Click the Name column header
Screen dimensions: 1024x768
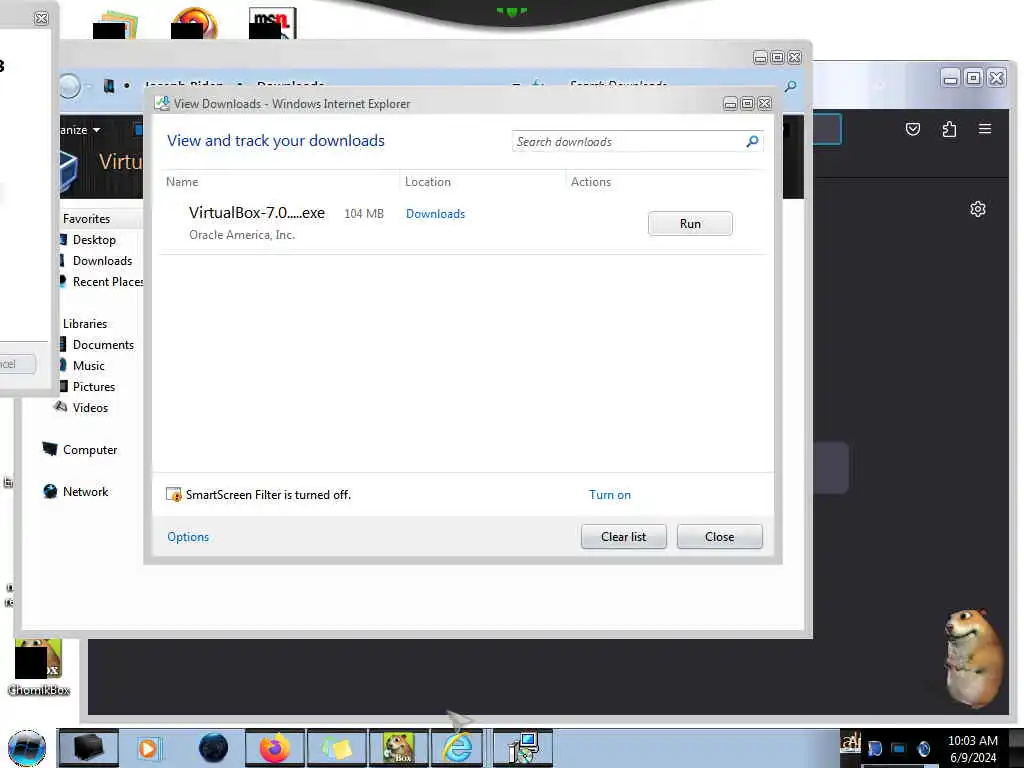coord(182,182)
